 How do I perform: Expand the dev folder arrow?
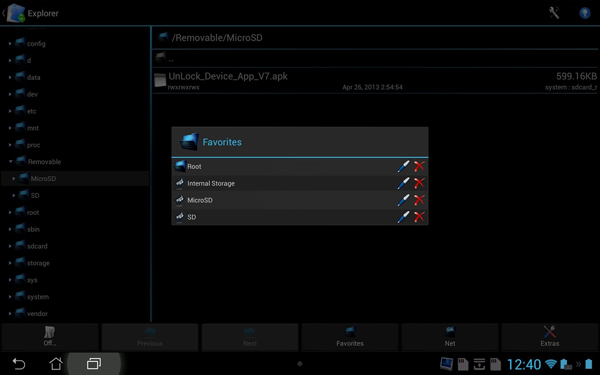[10, 94]
